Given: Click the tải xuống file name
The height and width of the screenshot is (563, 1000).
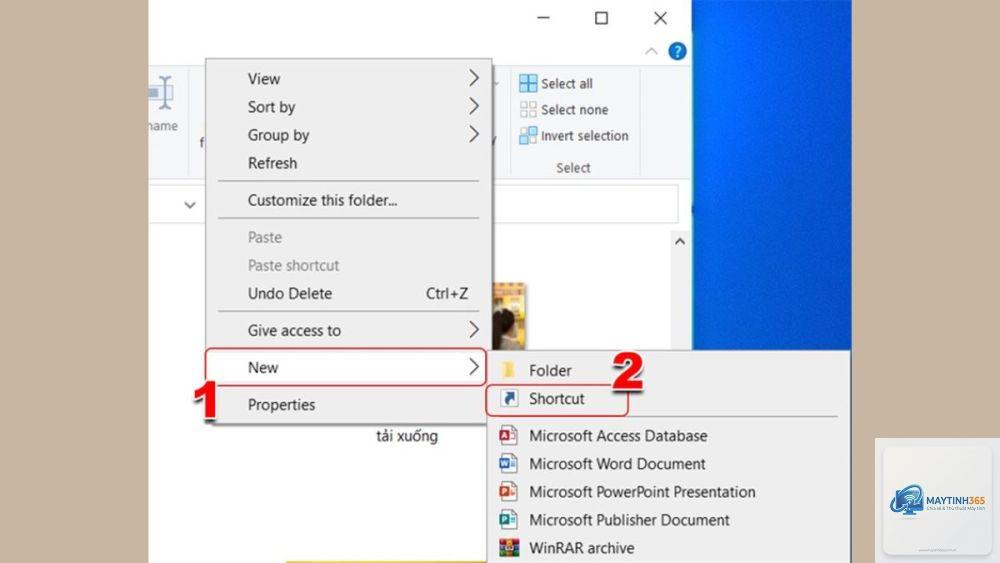Looking at the screenshot, I should tap(407, 436).
